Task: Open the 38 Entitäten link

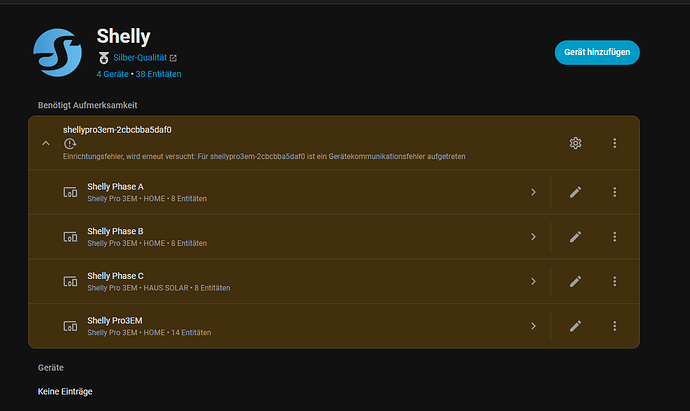Action: point(158,75)
